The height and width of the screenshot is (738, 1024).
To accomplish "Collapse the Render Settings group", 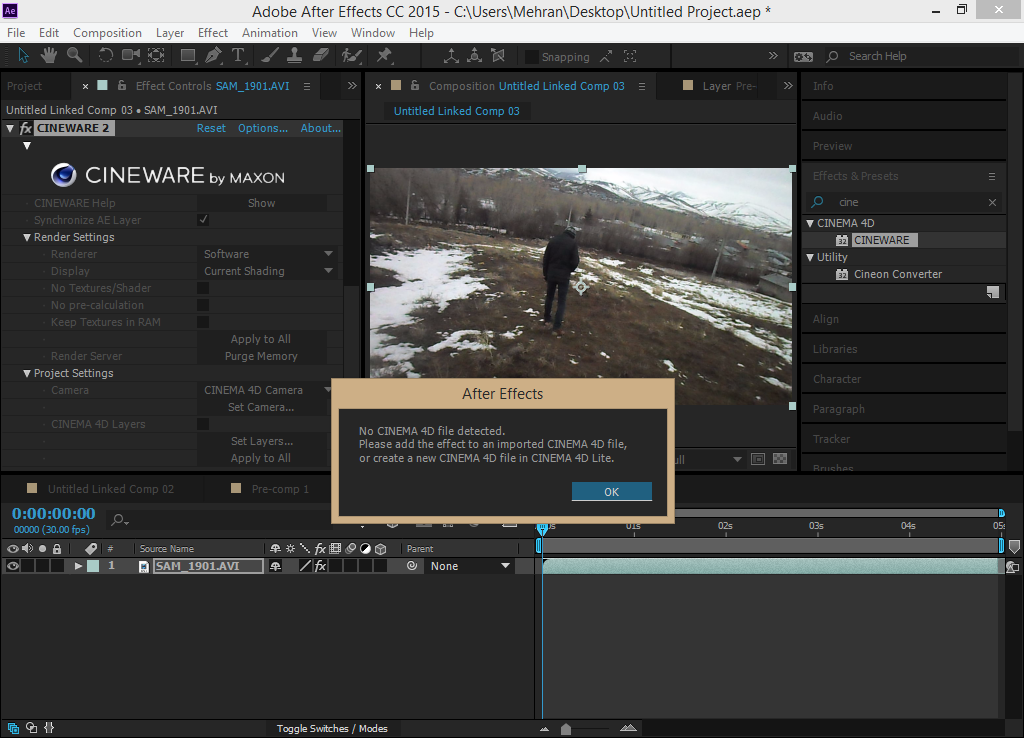I will [27, 238].
